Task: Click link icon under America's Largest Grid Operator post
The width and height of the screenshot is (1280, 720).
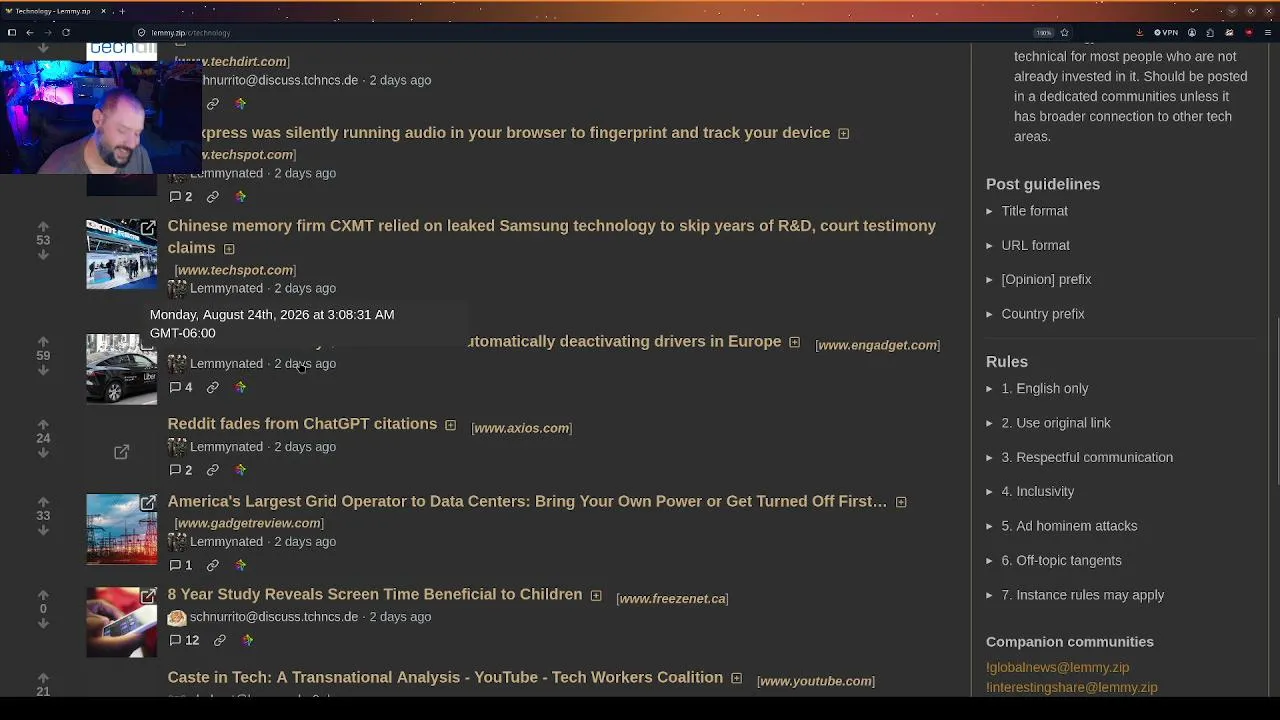Action: 213,565
